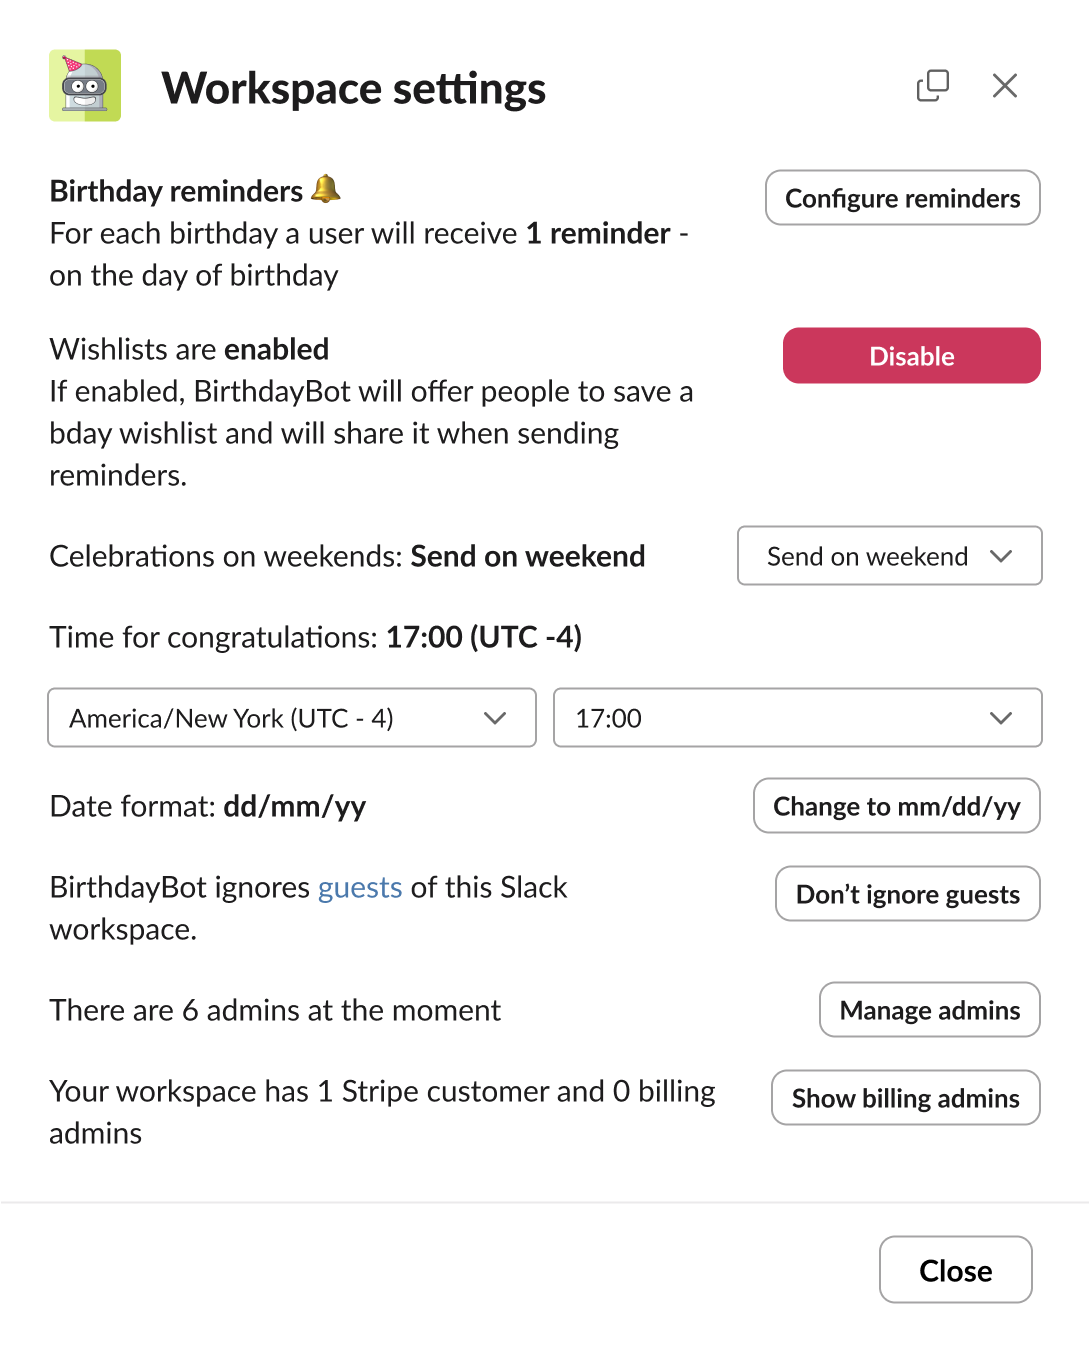Collapse the 17:00 time picker chevron

(x=1000, y=717)
